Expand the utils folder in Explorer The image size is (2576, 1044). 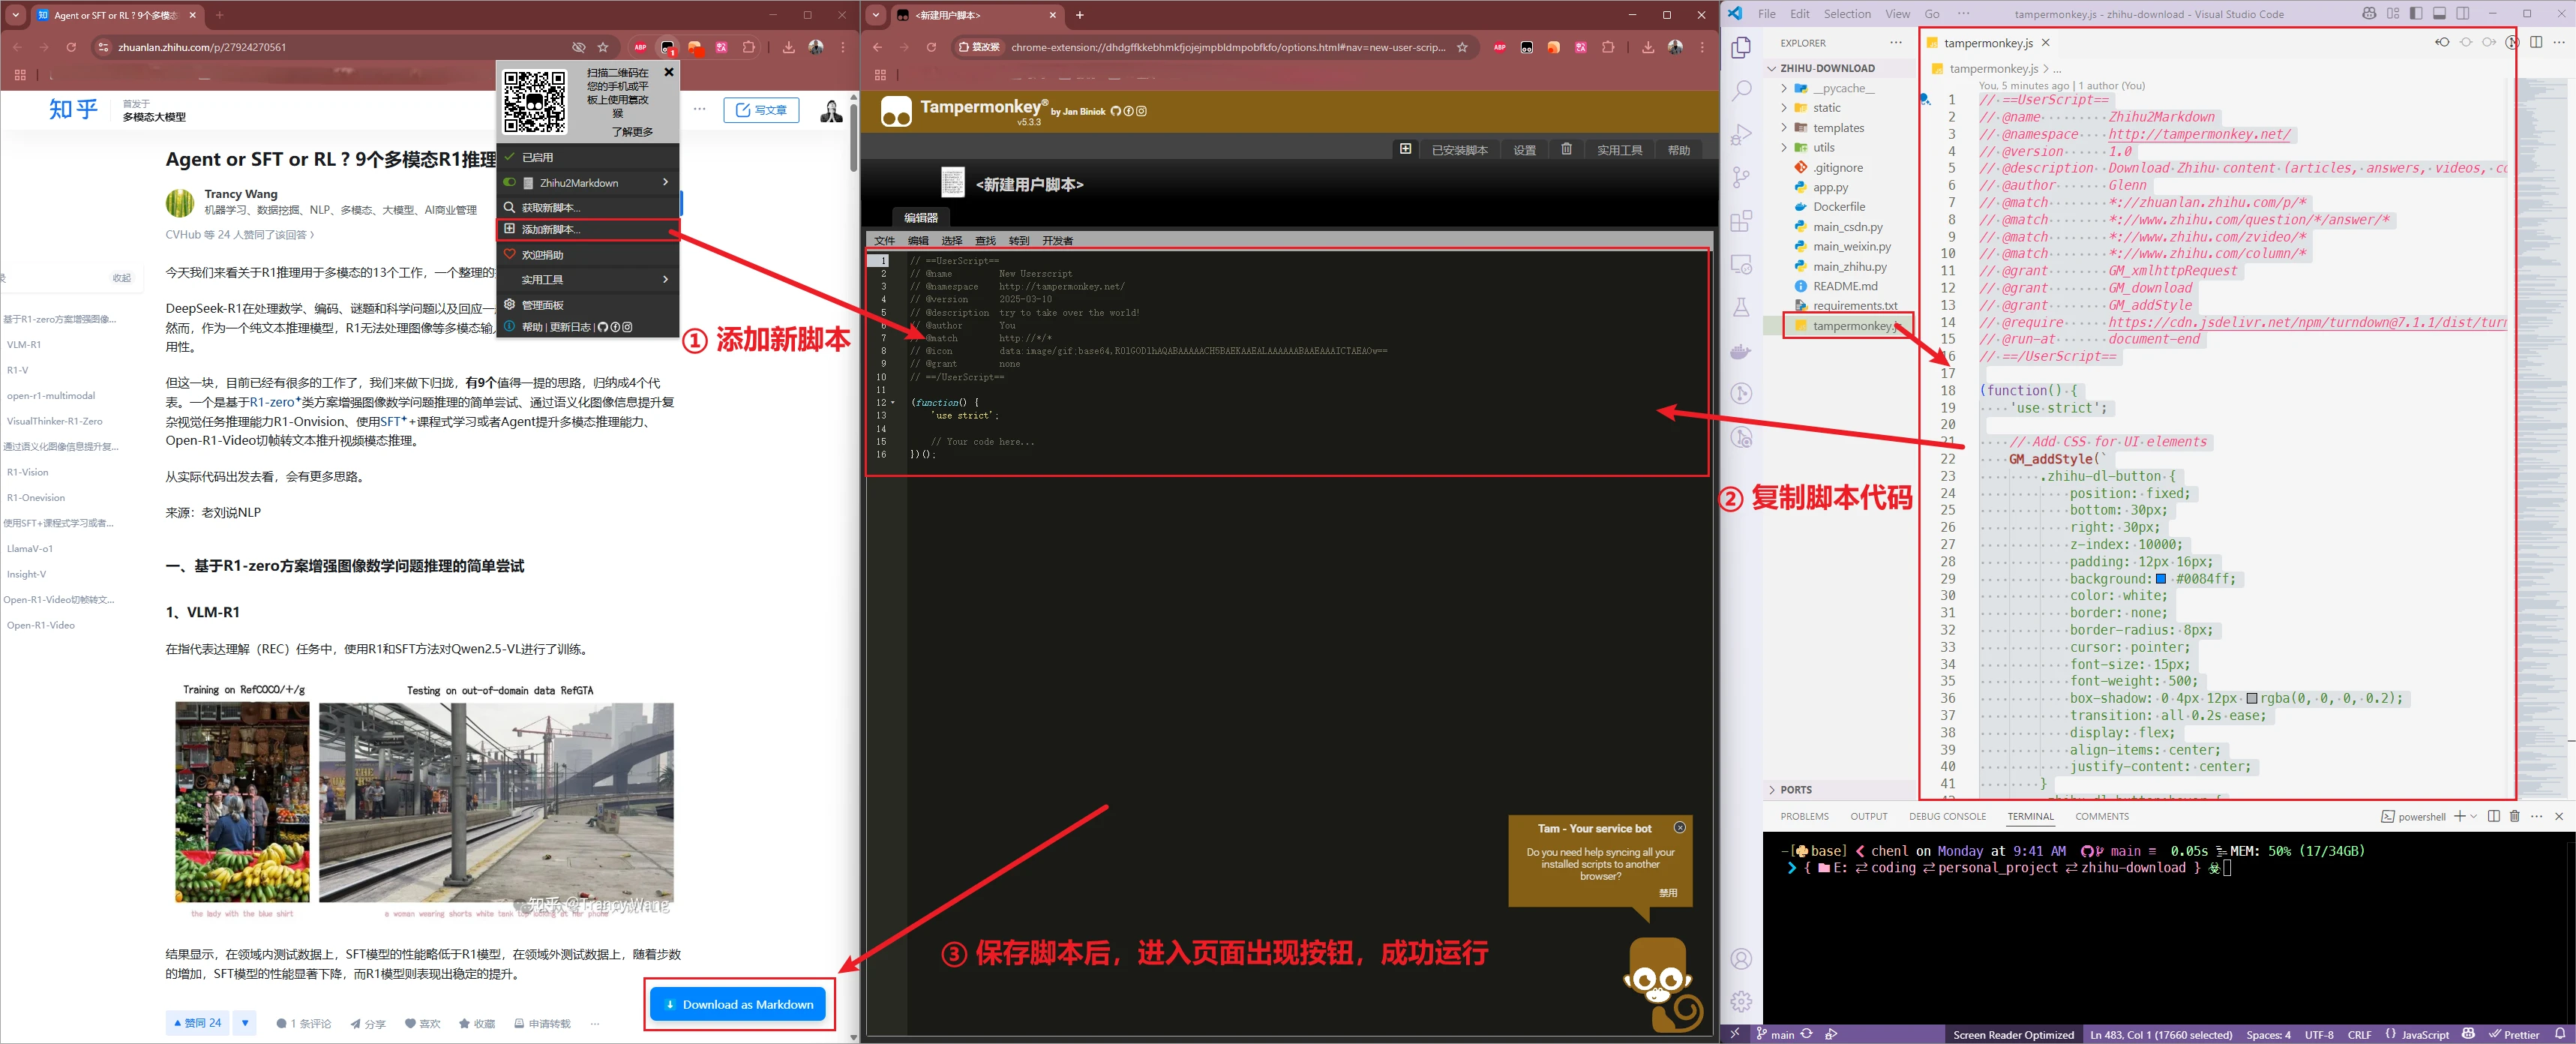click(x=1783, y=147)
